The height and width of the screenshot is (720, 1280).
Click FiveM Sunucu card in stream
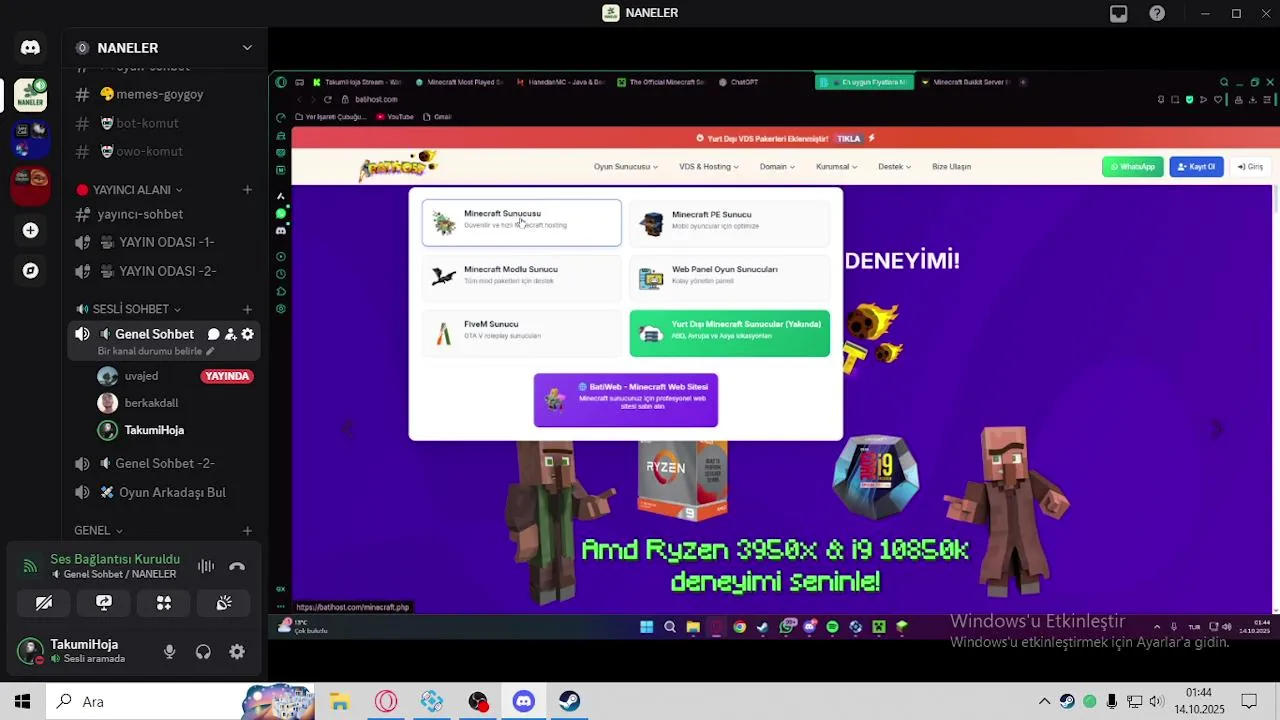tap(521, 332)
